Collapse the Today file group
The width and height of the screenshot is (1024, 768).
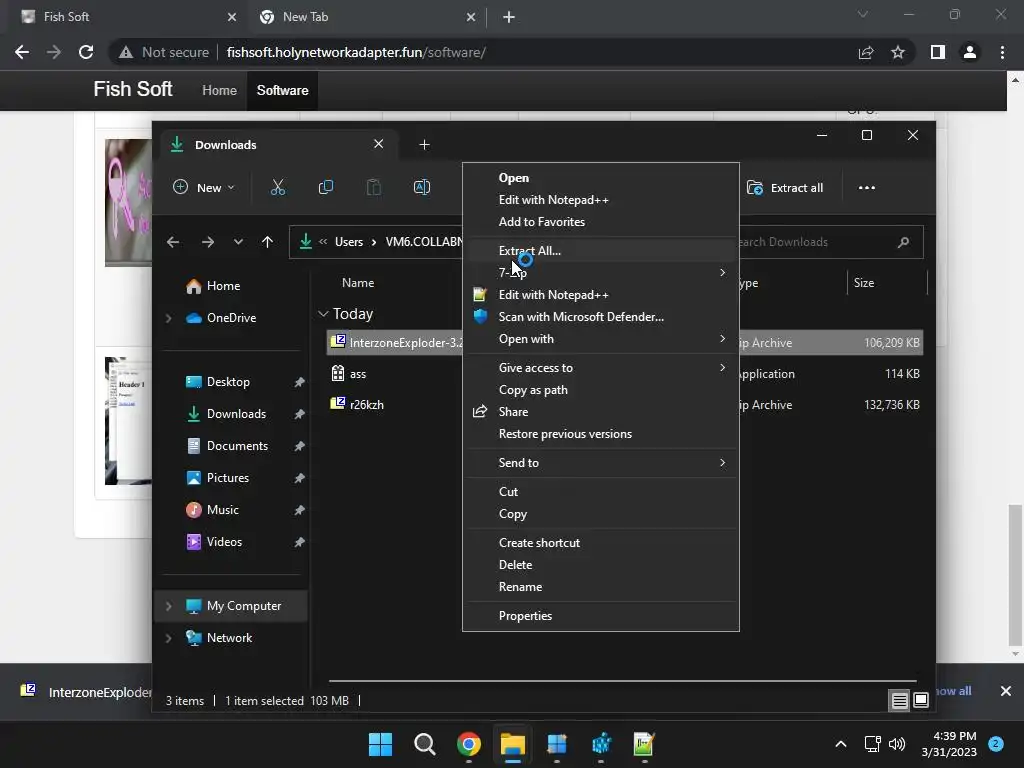pyautogui.click(x=323, y=314)
